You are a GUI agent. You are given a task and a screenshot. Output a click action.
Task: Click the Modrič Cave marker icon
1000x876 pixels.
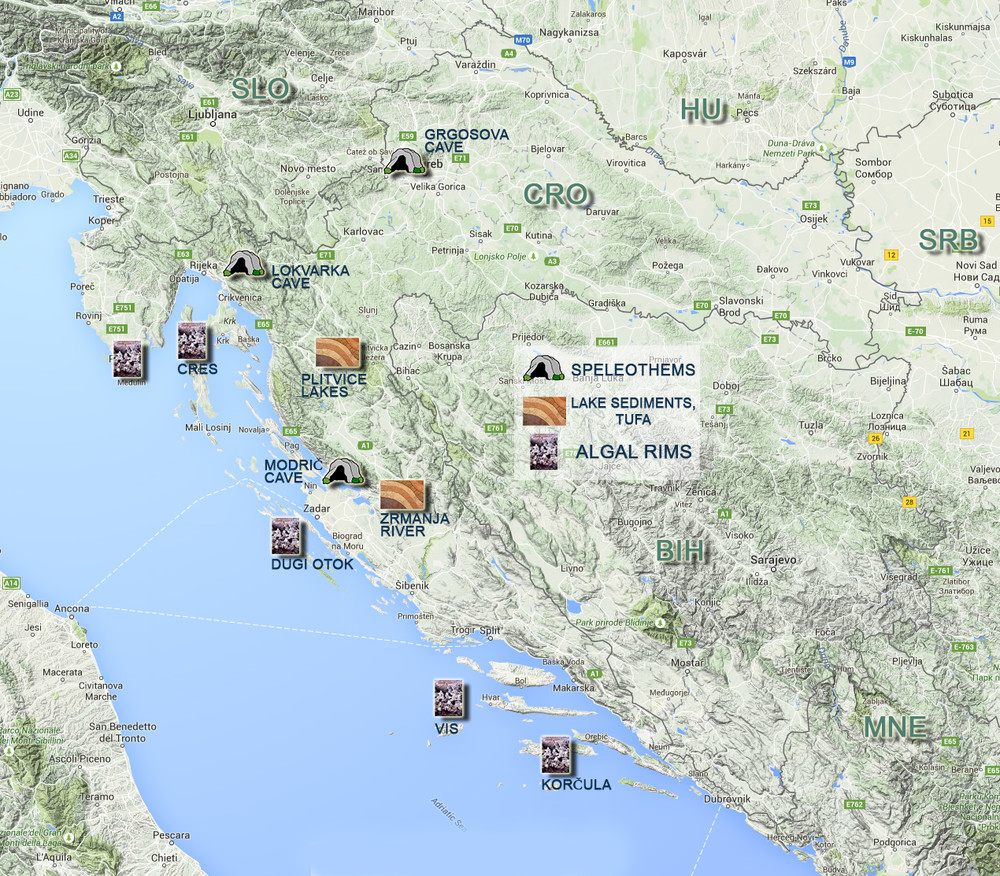[x=342, y=471]
